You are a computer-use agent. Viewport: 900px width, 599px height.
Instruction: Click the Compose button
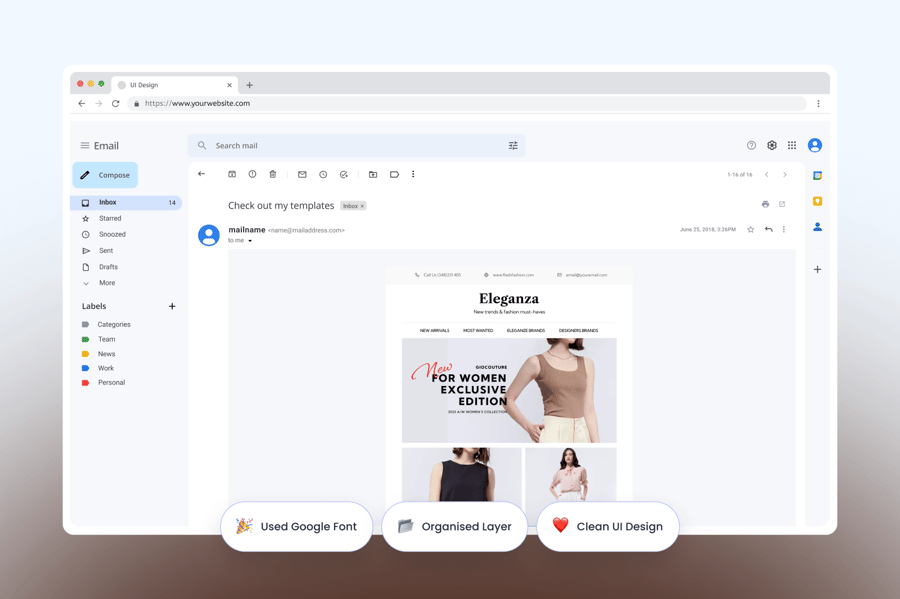[105, 175]
